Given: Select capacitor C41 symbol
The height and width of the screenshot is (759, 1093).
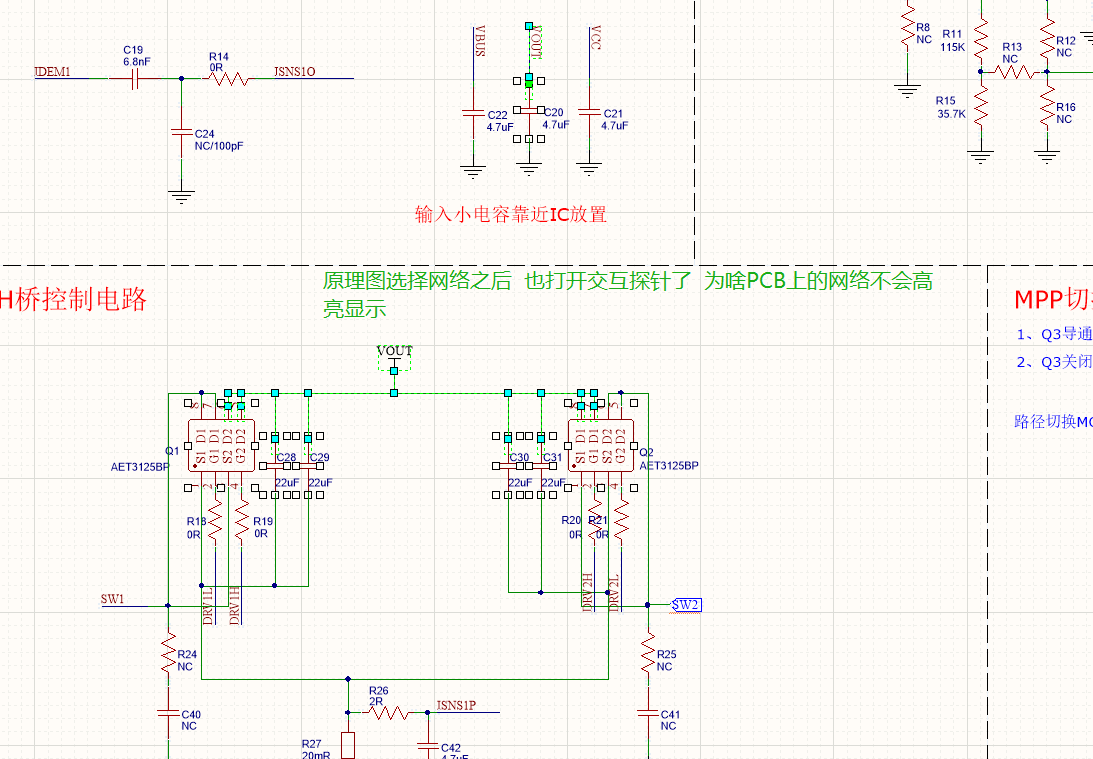Looking at the screenshot, I should (648, 713).
